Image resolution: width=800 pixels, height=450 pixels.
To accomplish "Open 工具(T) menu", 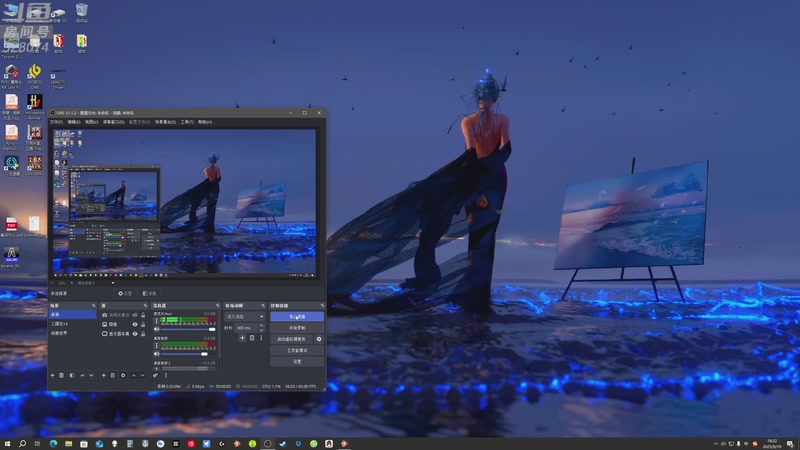I will (x=187, y=122).
